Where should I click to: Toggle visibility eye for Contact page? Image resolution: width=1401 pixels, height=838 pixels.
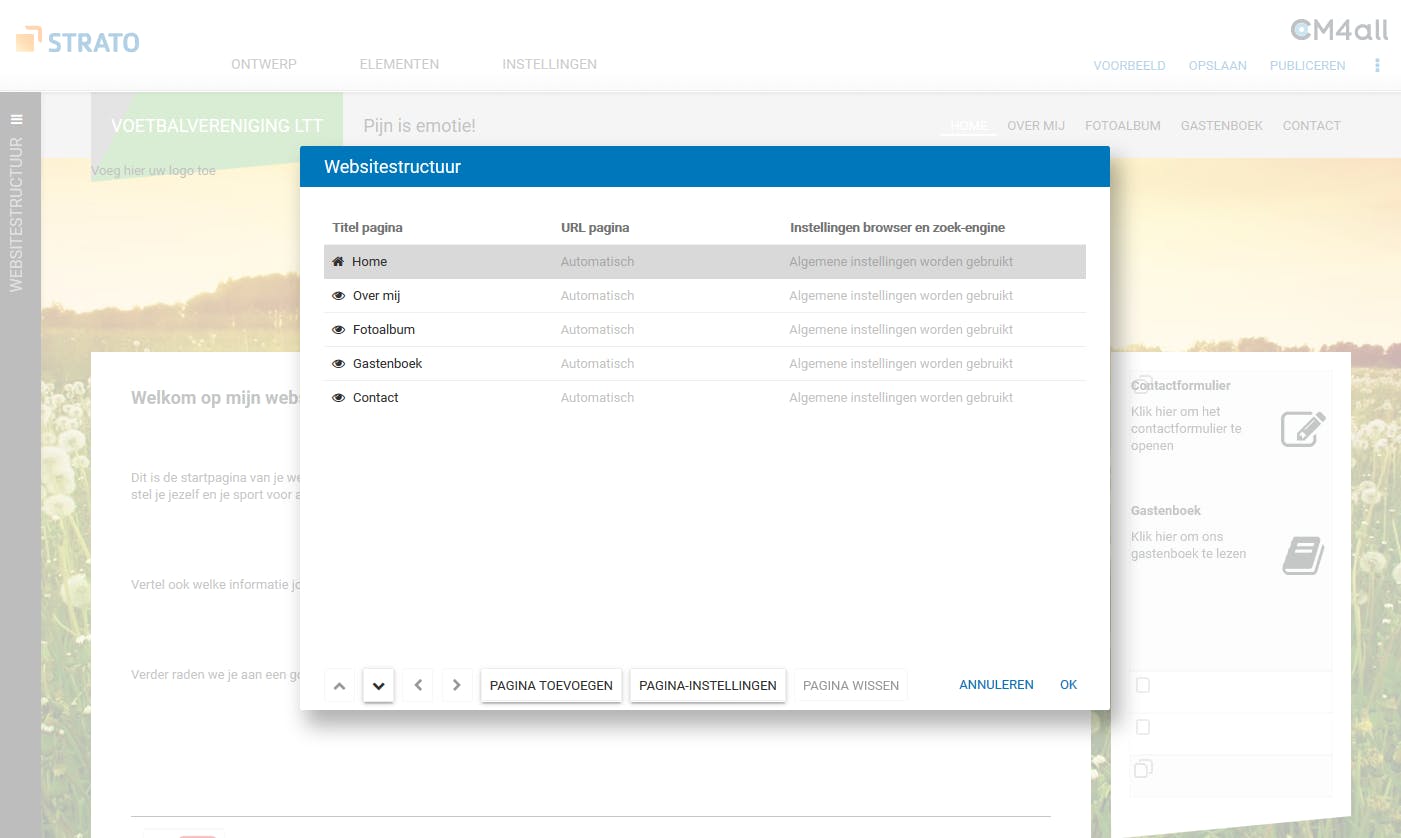click(x=338, y=398)
